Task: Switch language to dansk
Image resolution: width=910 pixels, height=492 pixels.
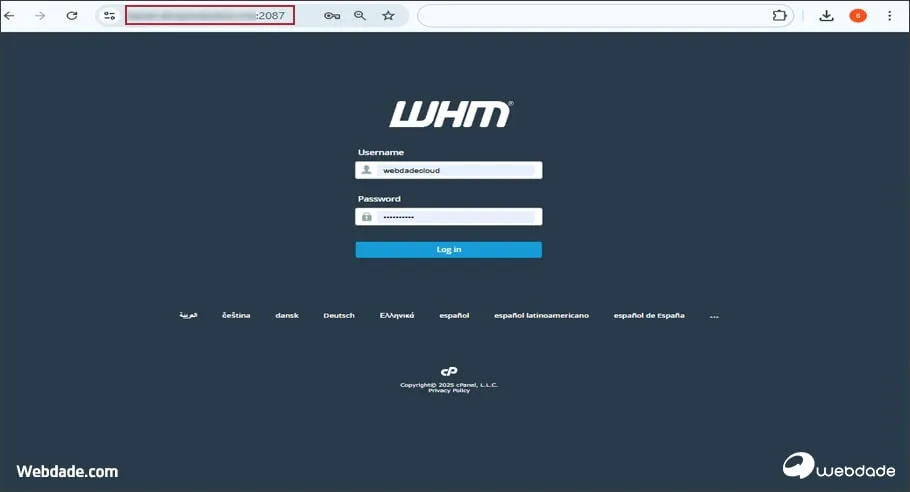Action: 287,315
